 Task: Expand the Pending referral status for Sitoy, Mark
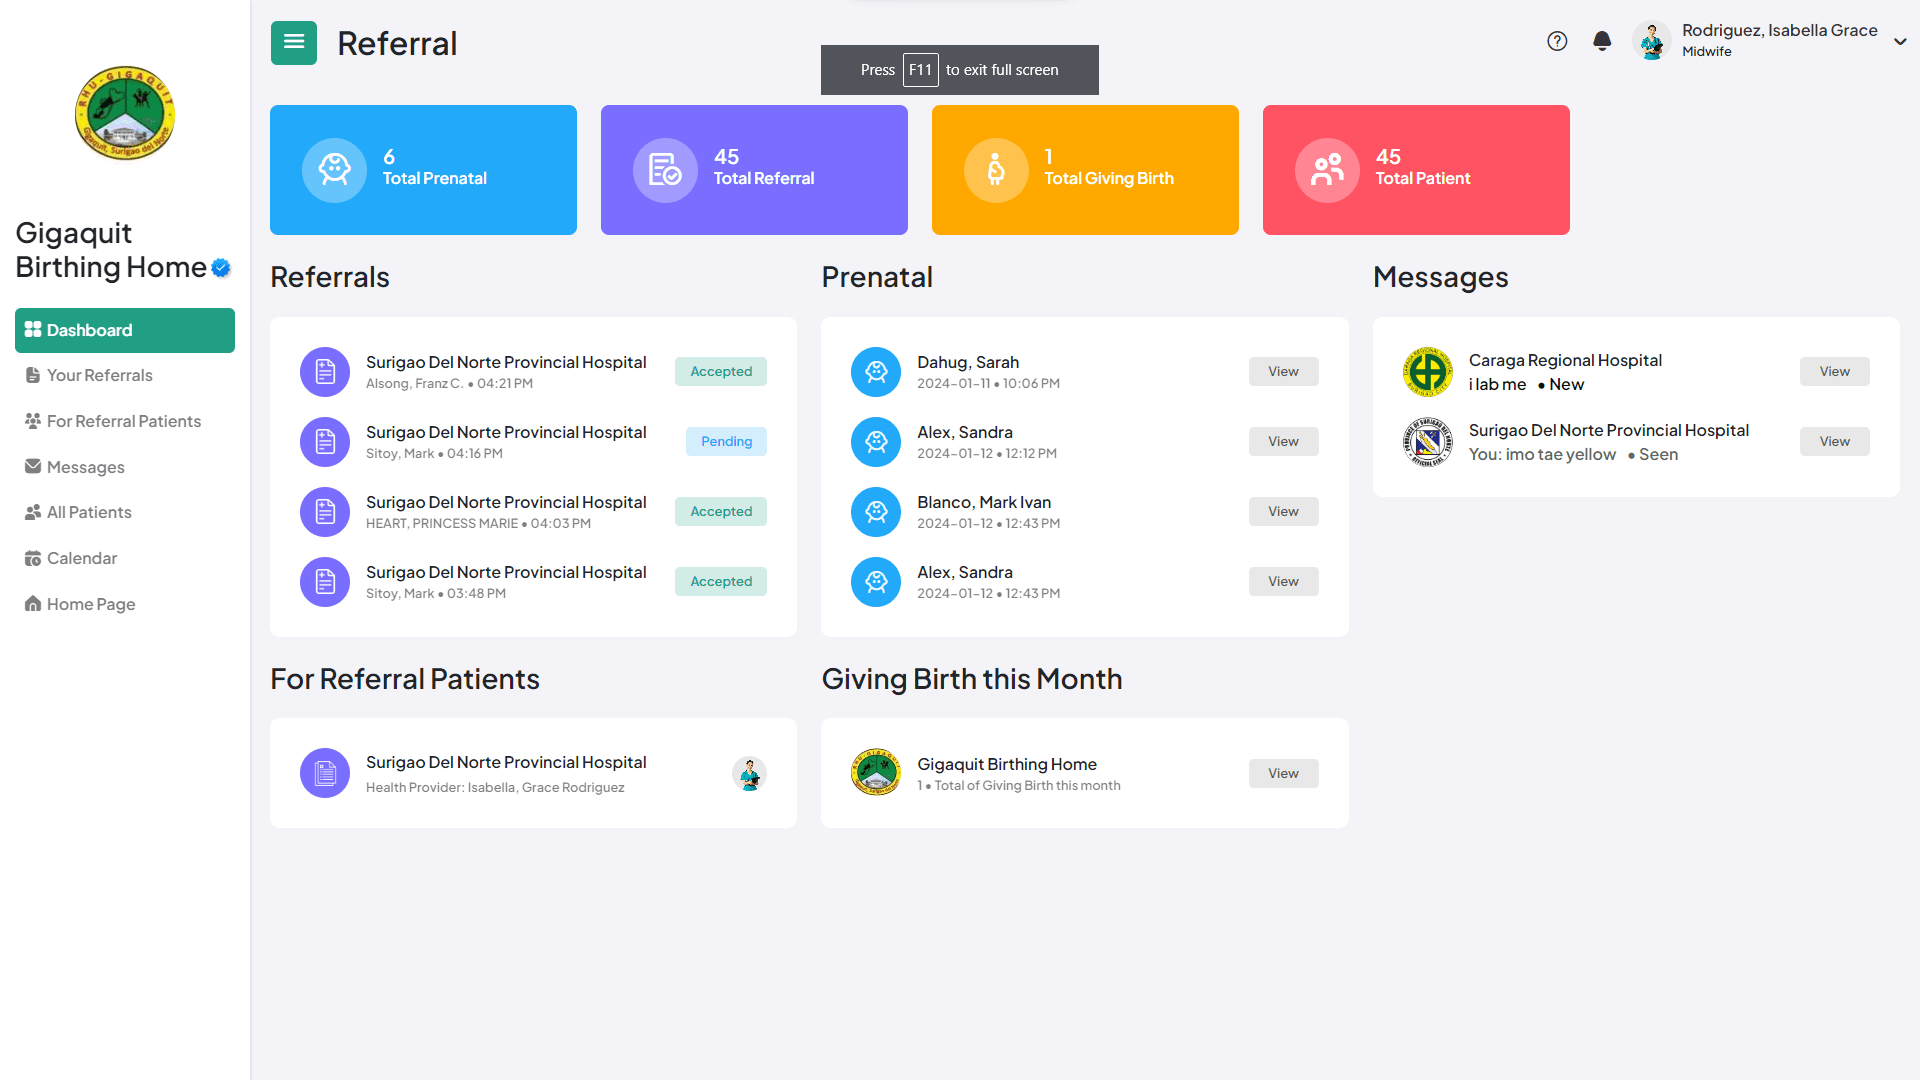[726, 441]
